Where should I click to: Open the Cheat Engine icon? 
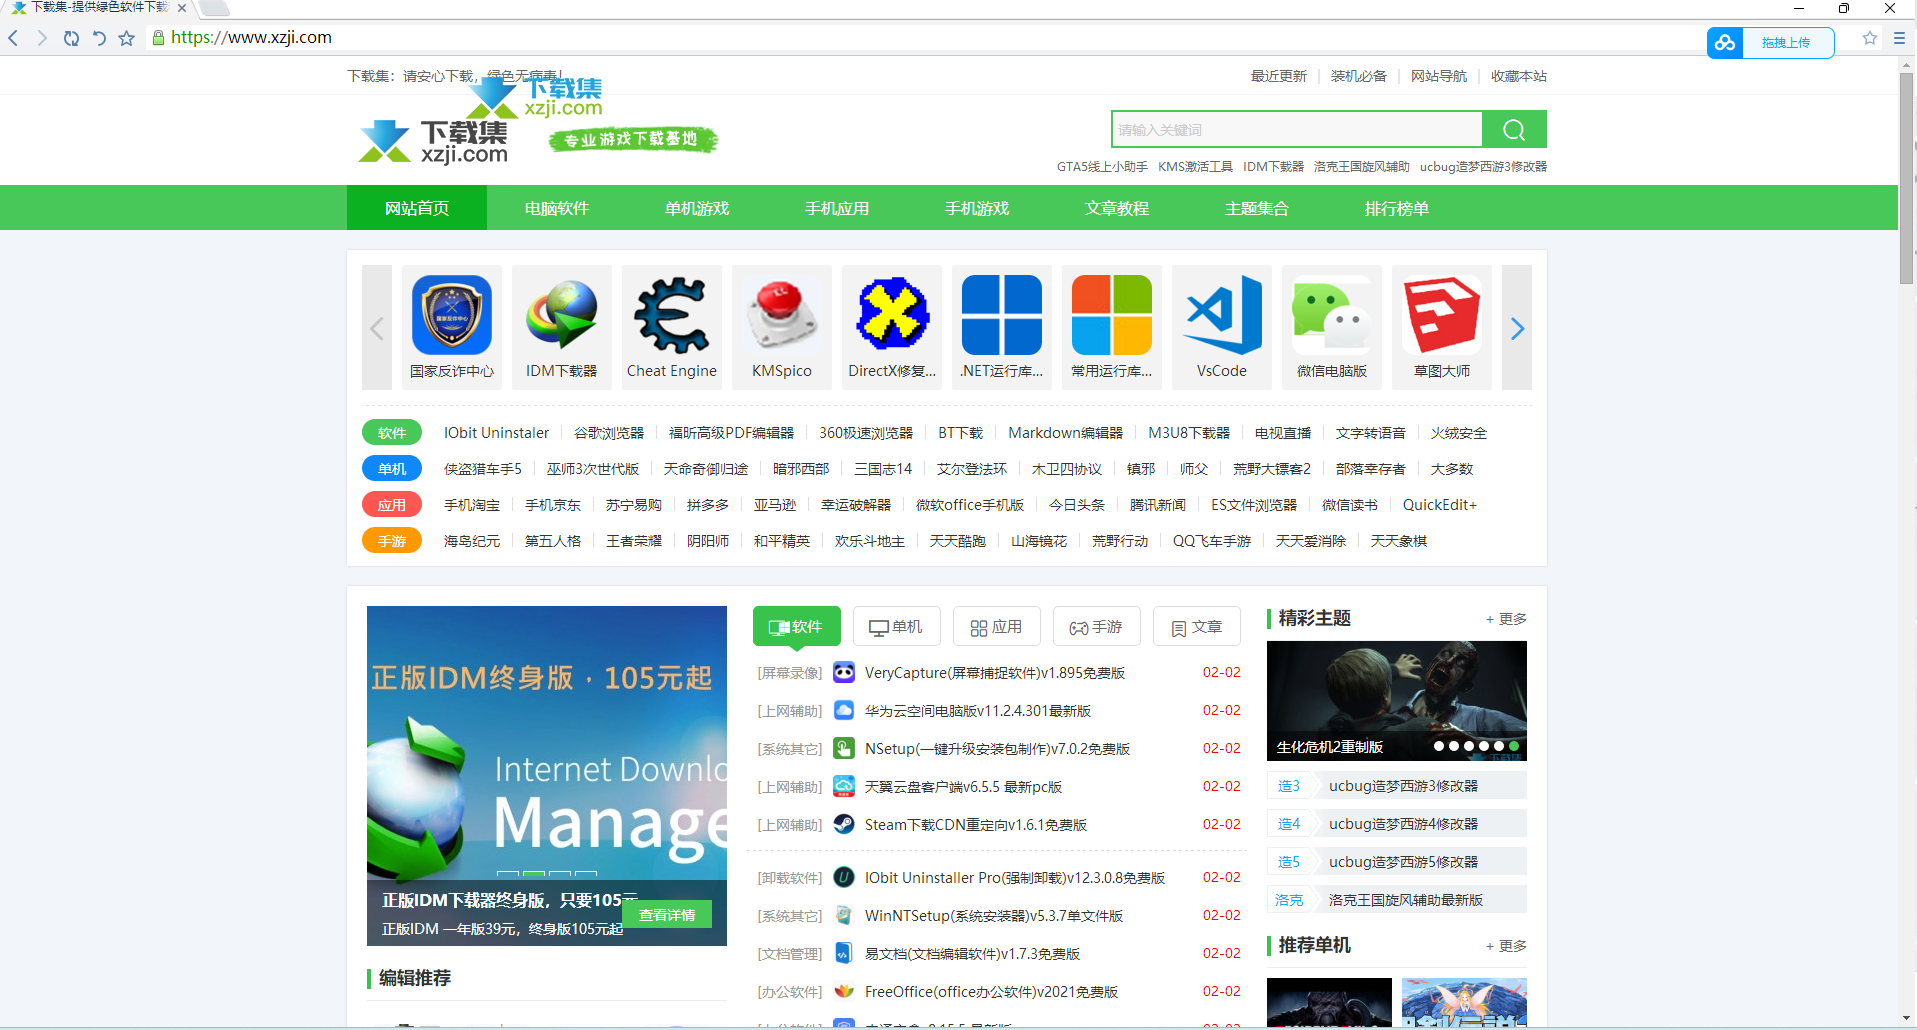tap(672, 316)
